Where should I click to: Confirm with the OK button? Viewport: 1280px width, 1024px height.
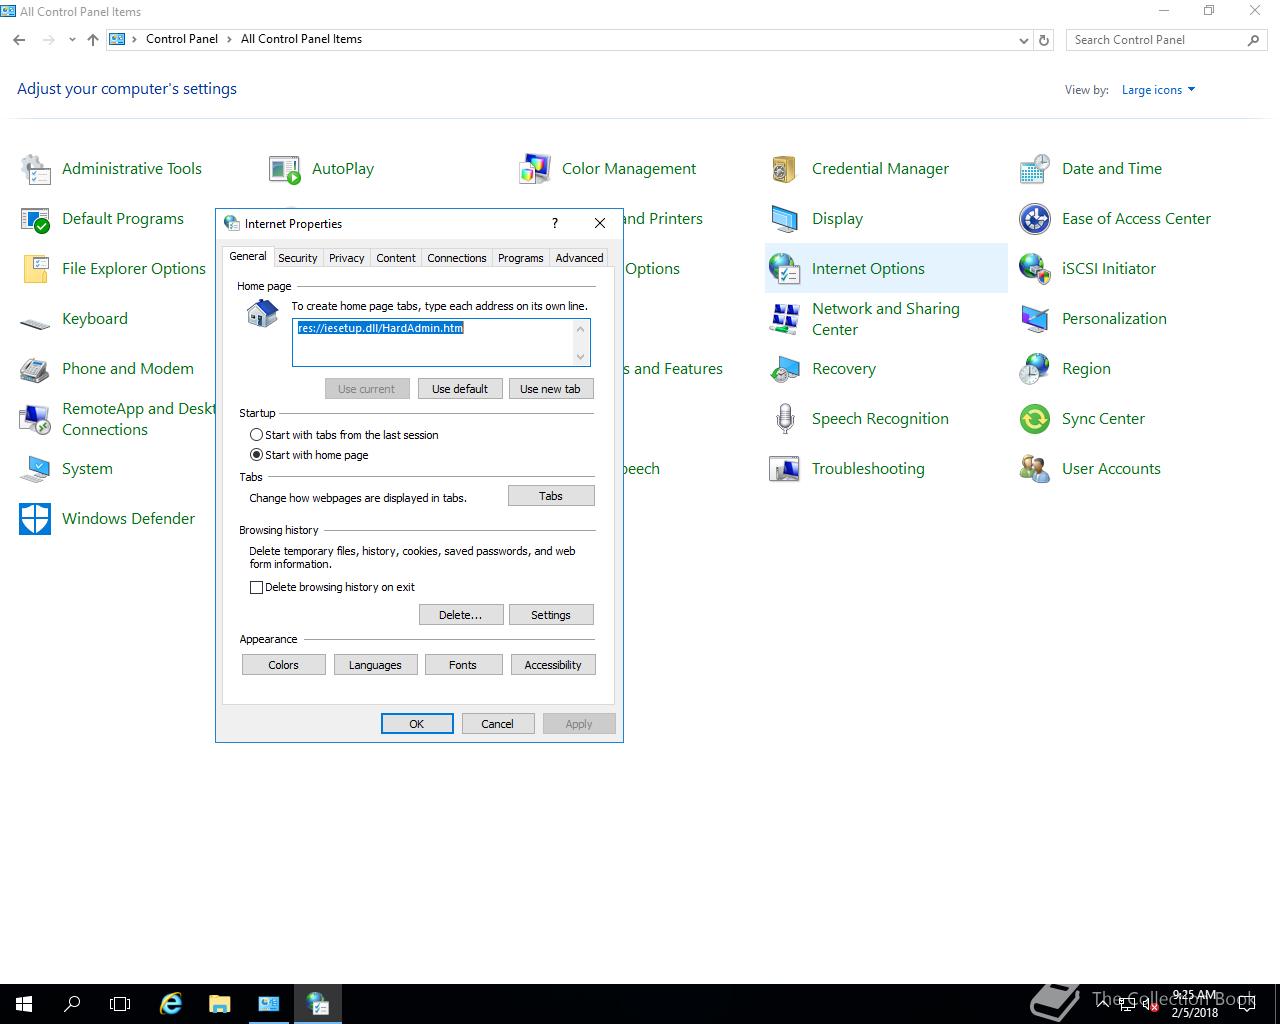point(417,724)
